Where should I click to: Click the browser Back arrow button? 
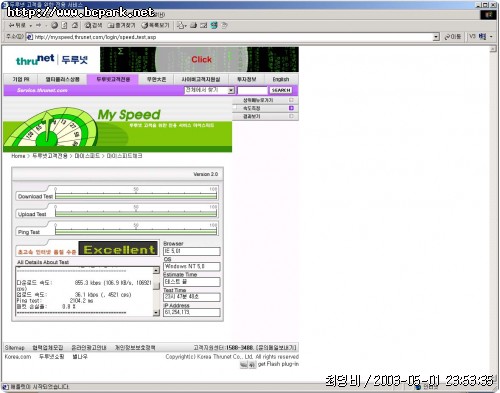(x=17, y=25)
